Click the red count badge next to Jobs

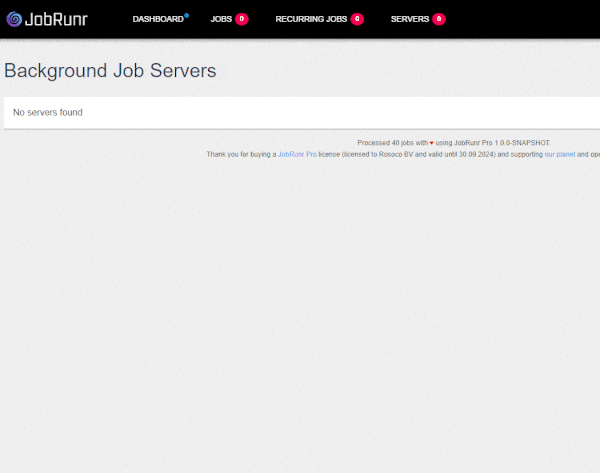coord(241,19)
